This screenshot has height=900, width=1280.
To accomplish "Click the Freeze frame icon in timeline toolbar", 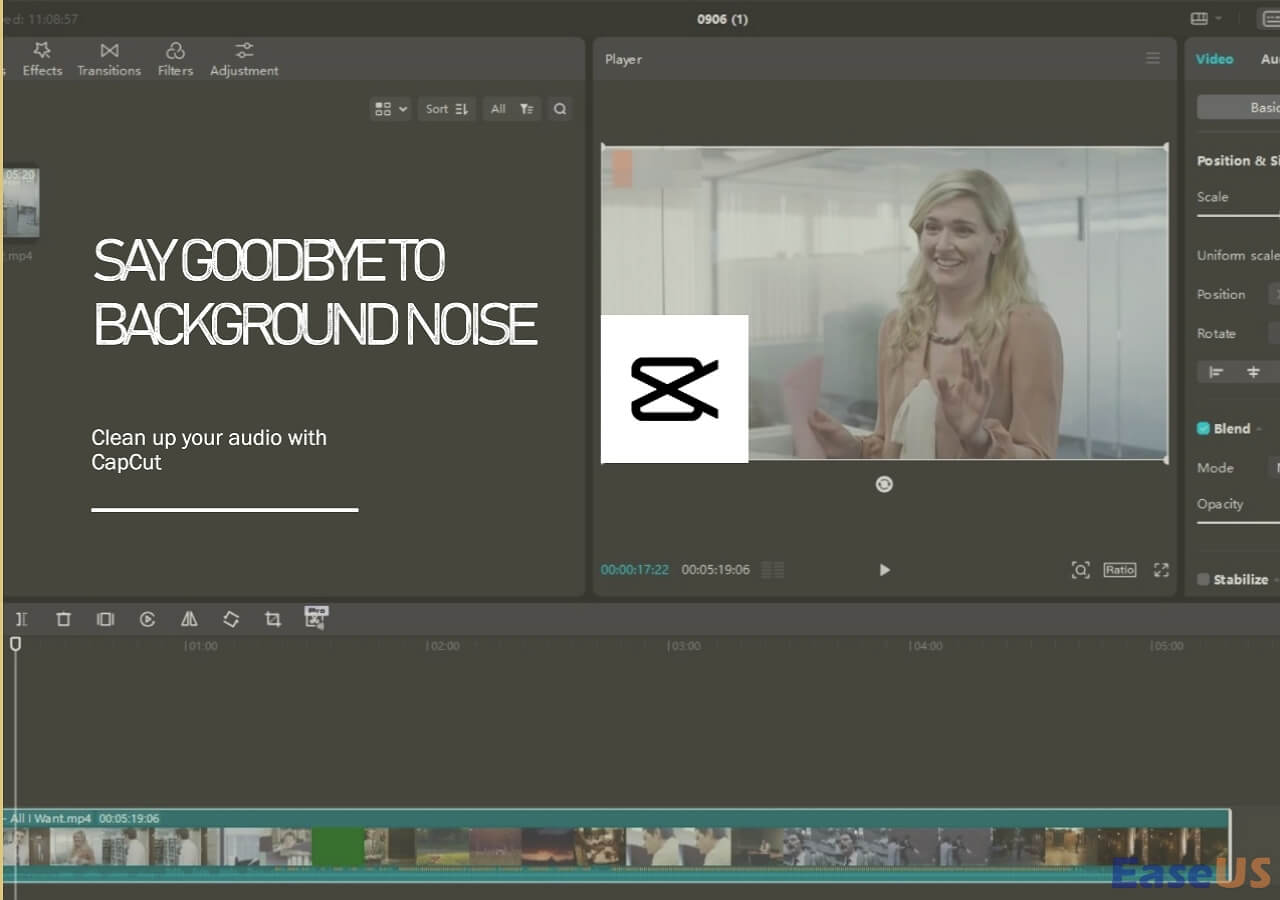I will pyautogui.click(x=105, y=619).
